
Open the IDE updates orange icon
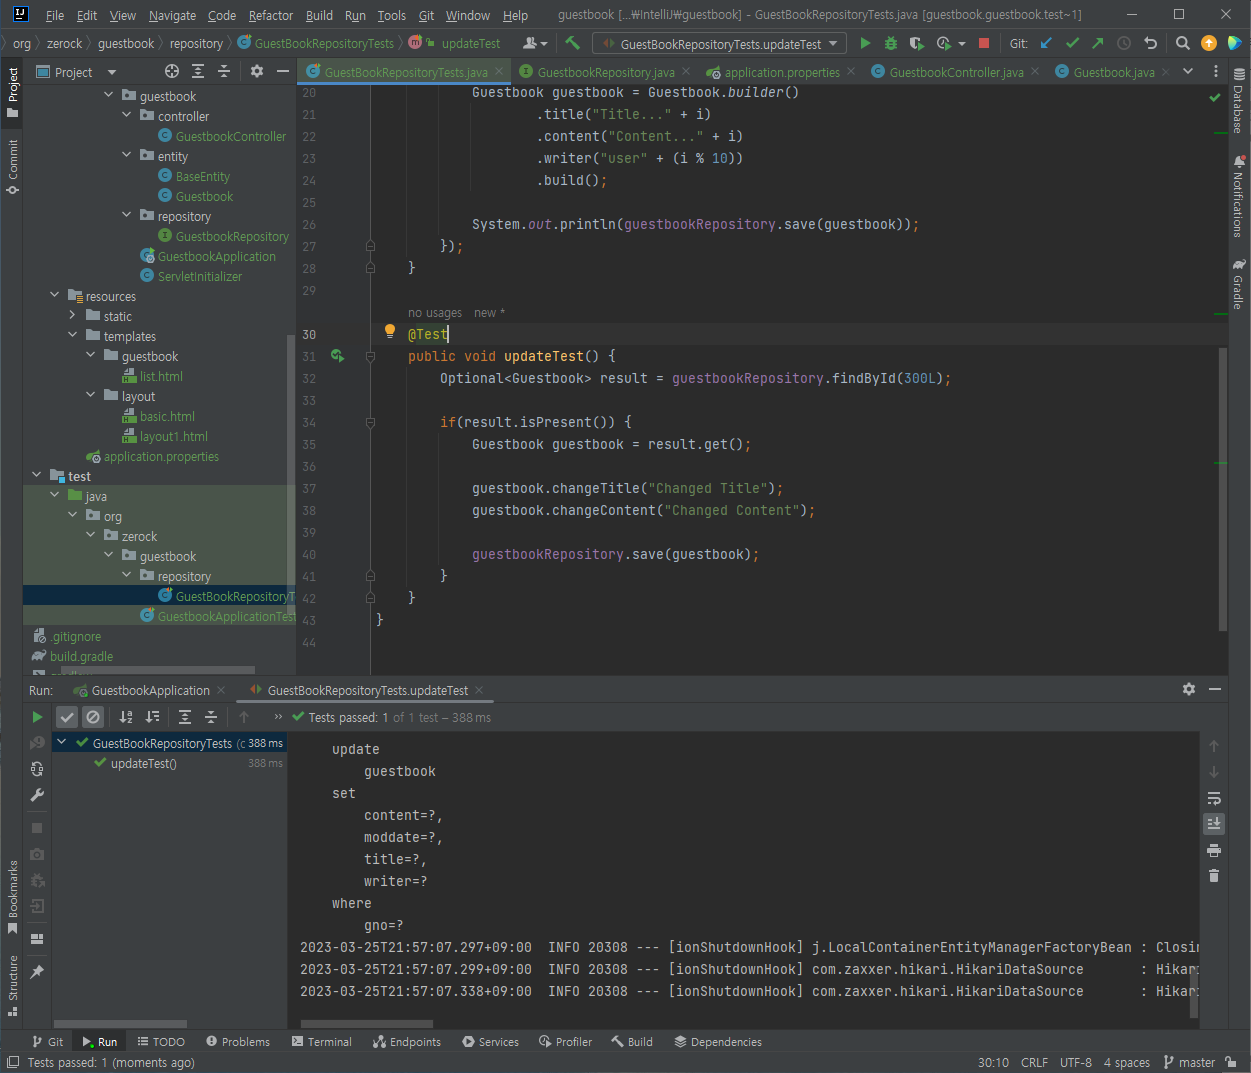[1209, 43]
